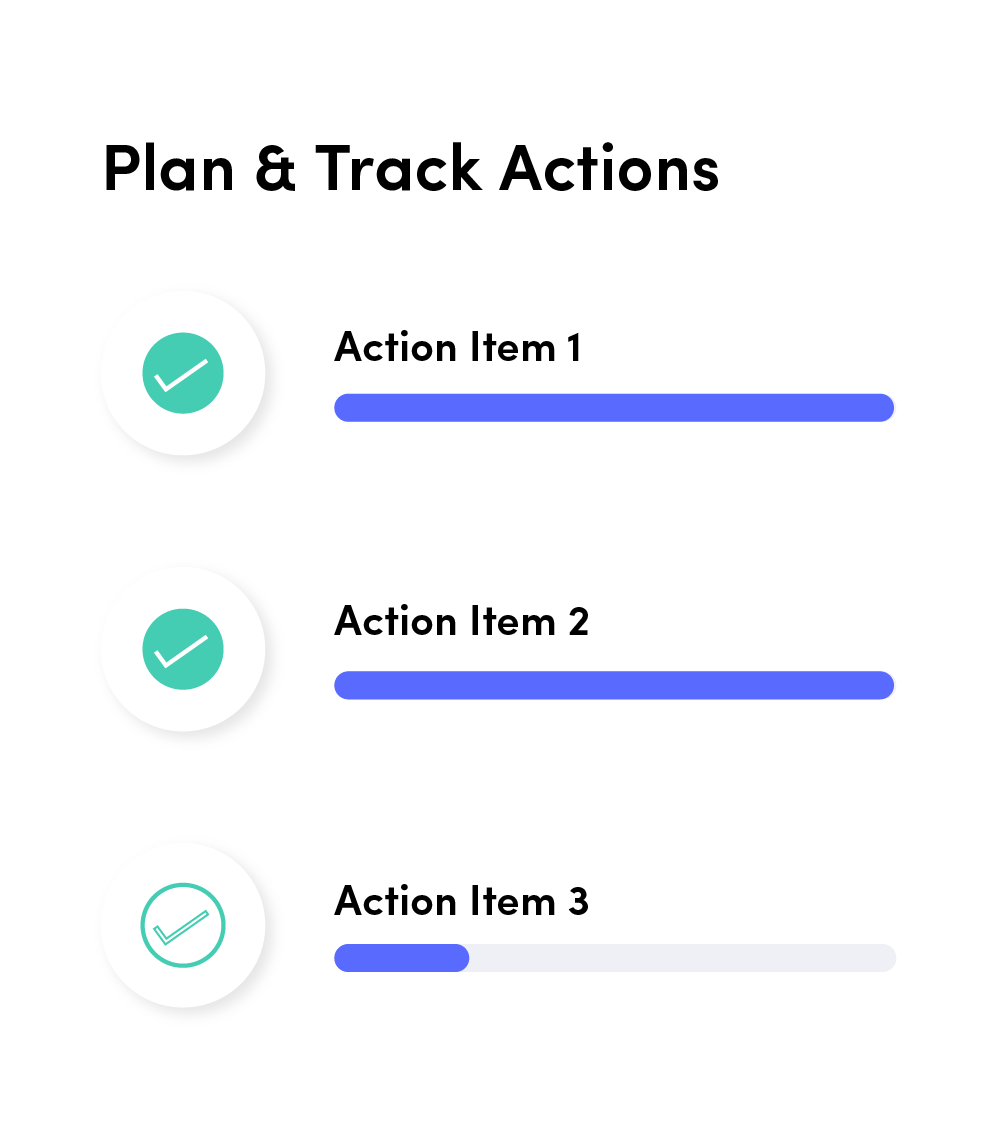The height and width of the screenshot is (1142, 997).
Task: Click the word "Track" in the heading
Action: (x=397, y=168)
